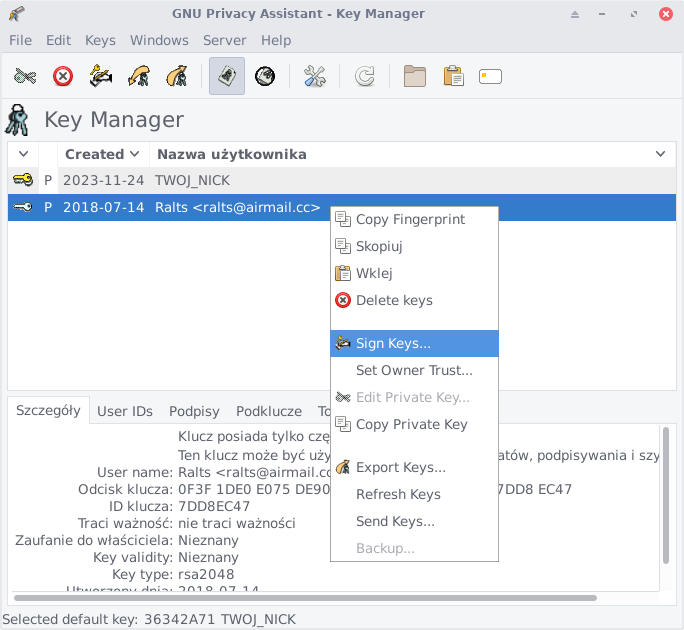Click the Sign key toolbar icon
Screen dimensions: 684x630
(x=100, y=76)
